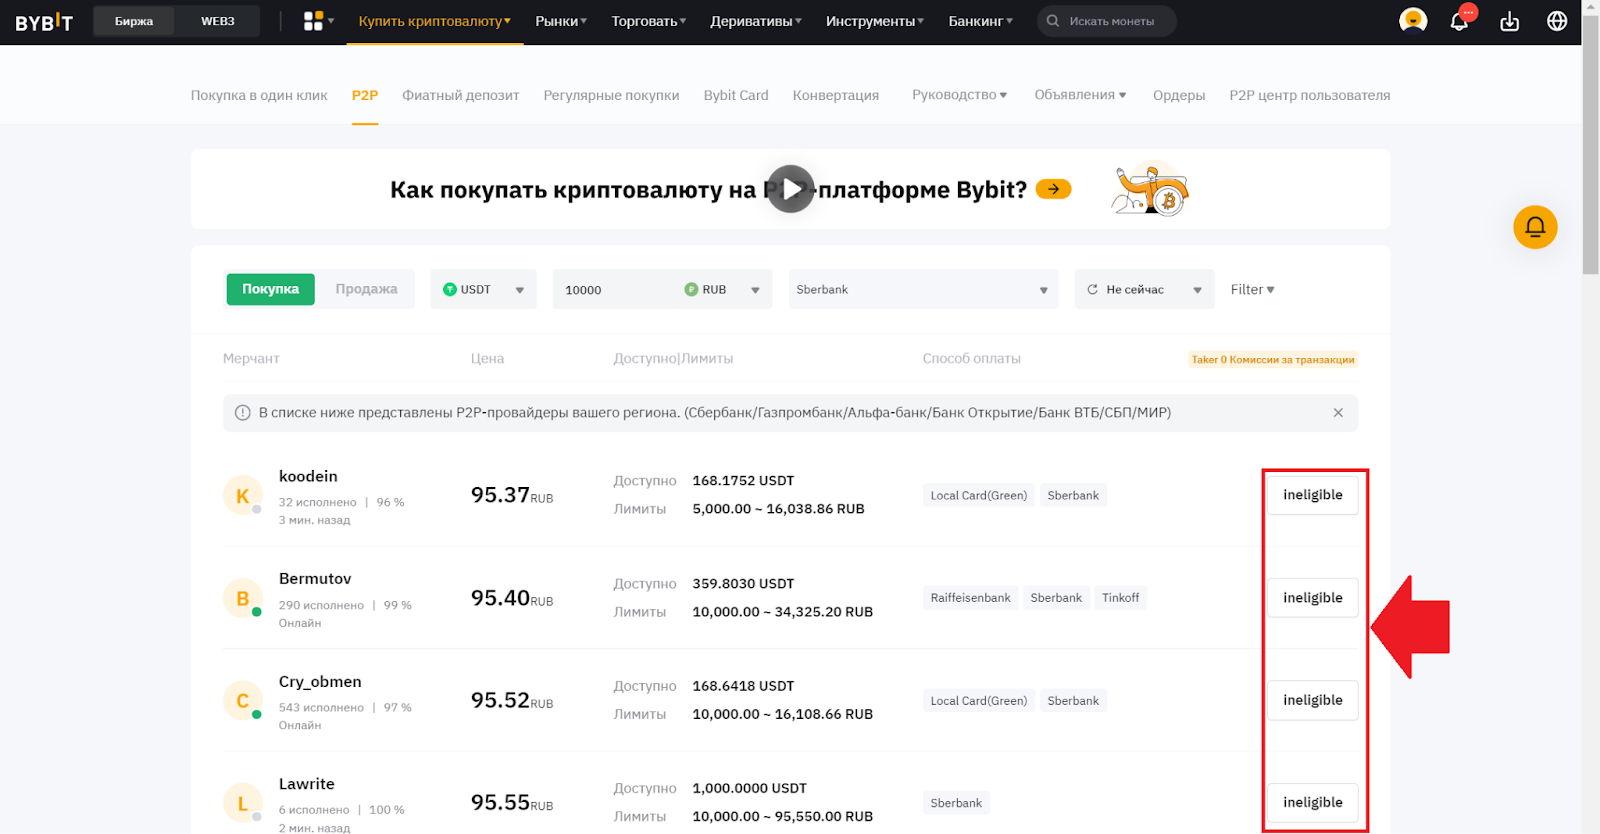Viewport: 1600px width, 834px height.
Task: Open the RUB currency dropdown
Action: click(723, 289)
